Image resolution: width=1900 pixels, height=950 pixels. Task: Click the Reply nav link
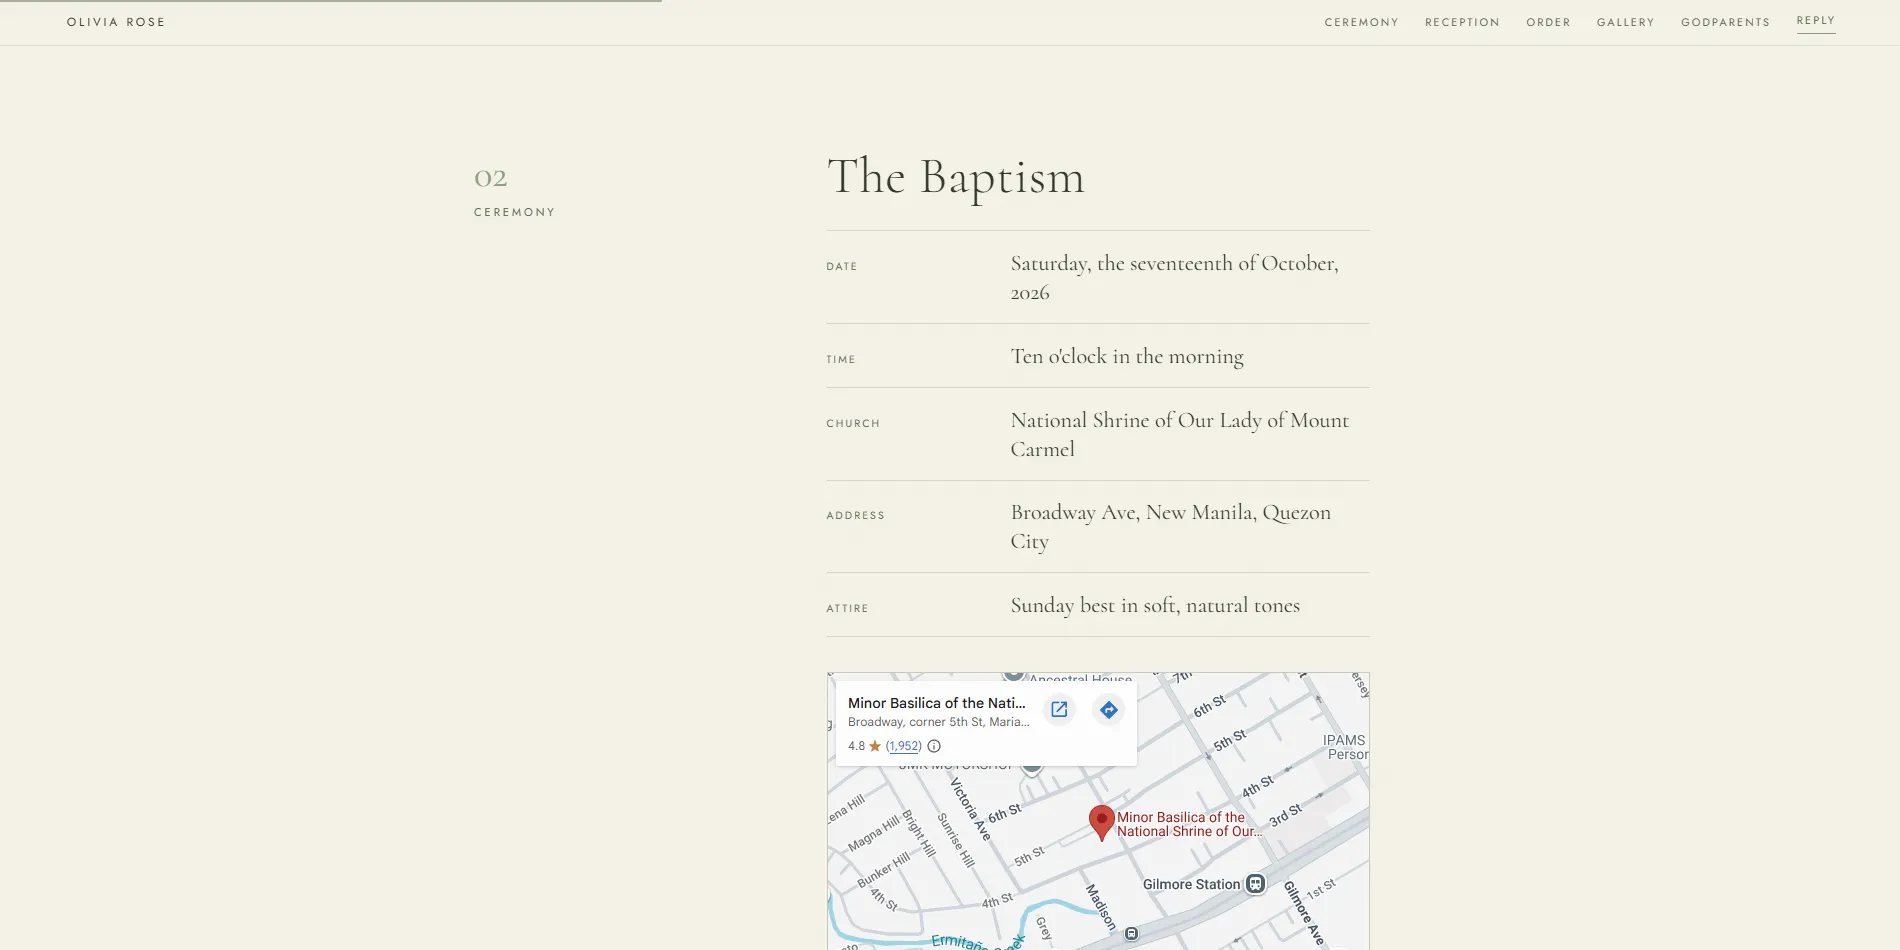click(1815, 21)
